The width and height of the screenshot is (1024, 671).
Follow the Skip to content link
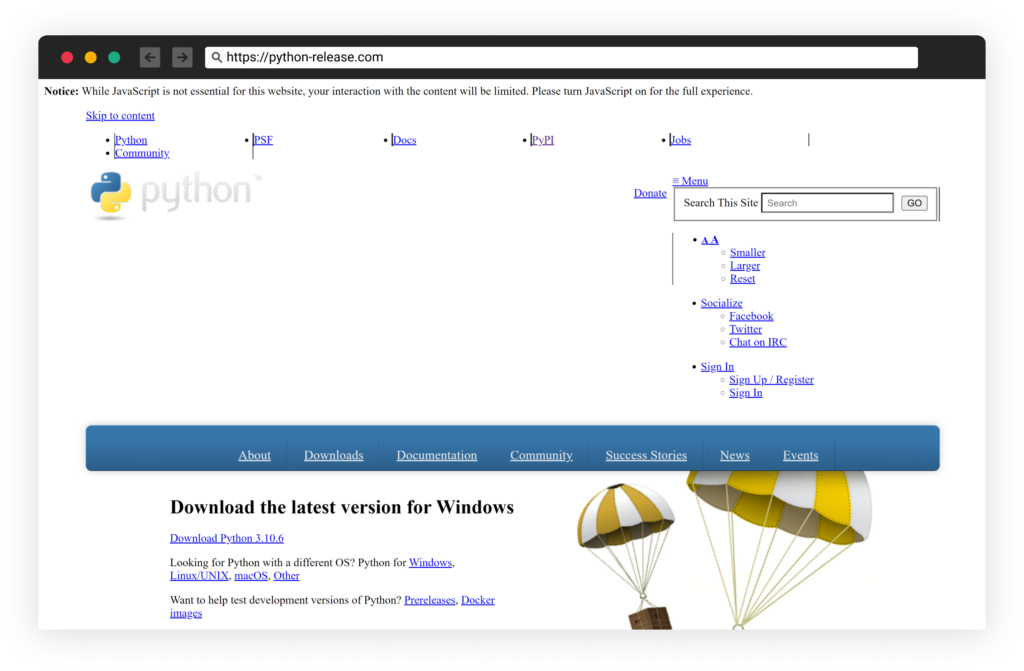click(120, 116)
